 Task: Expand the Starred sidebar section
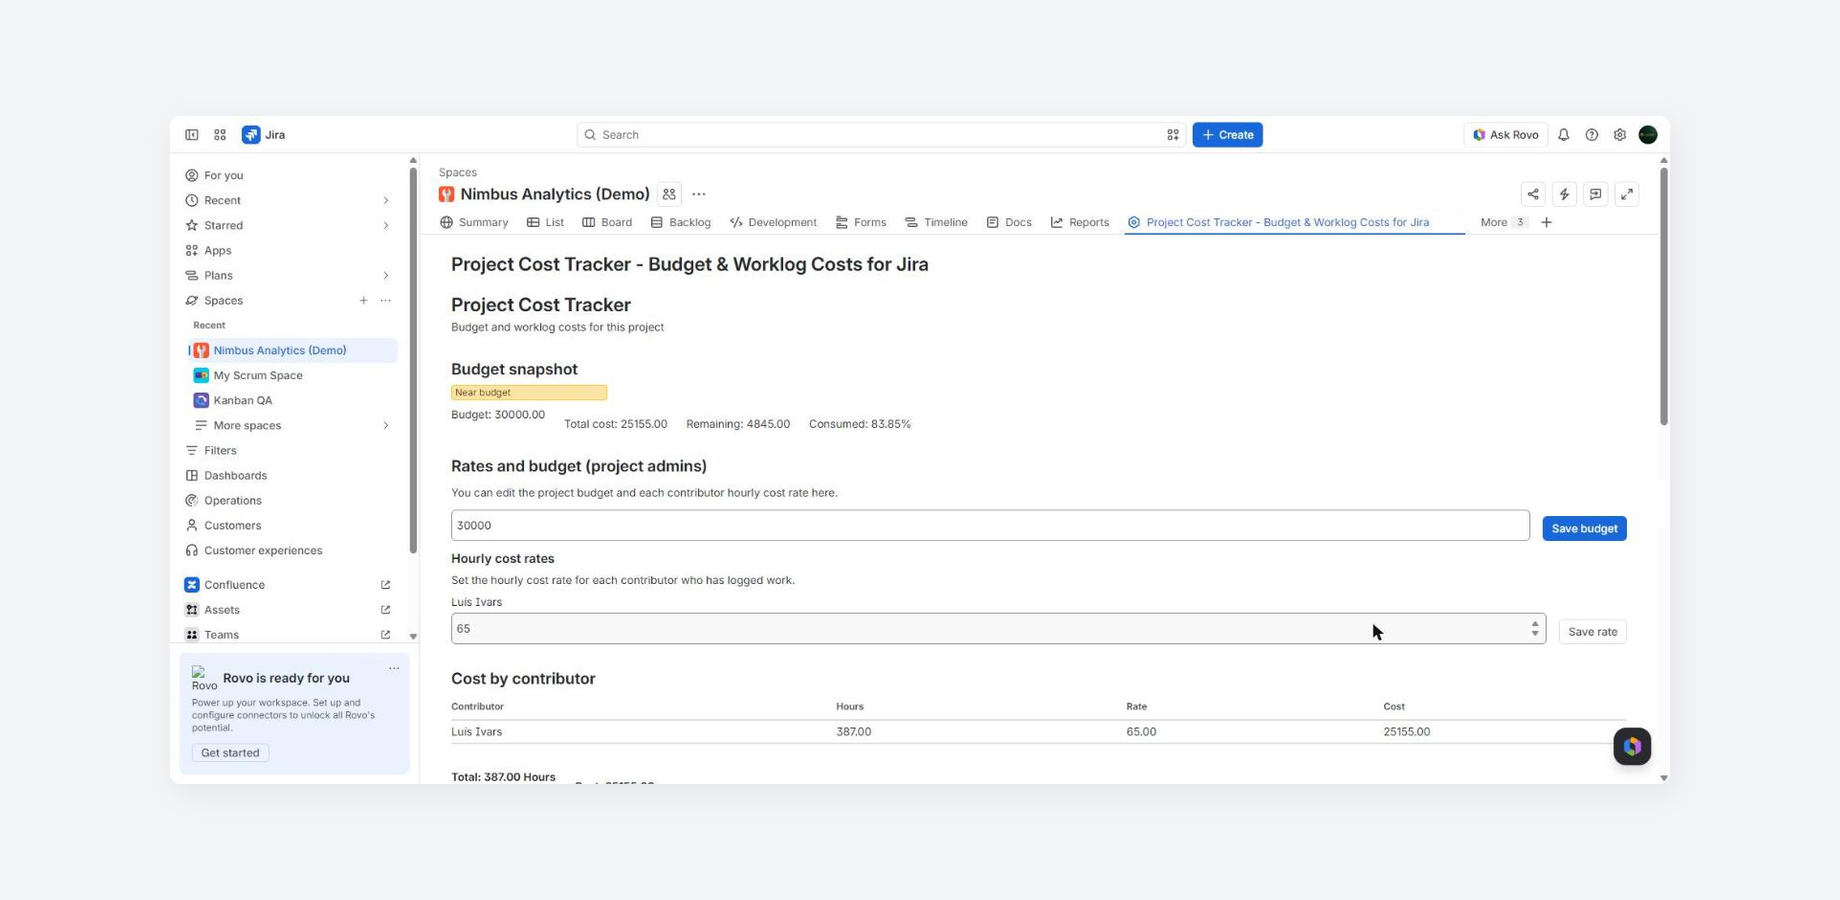(385, 225)
